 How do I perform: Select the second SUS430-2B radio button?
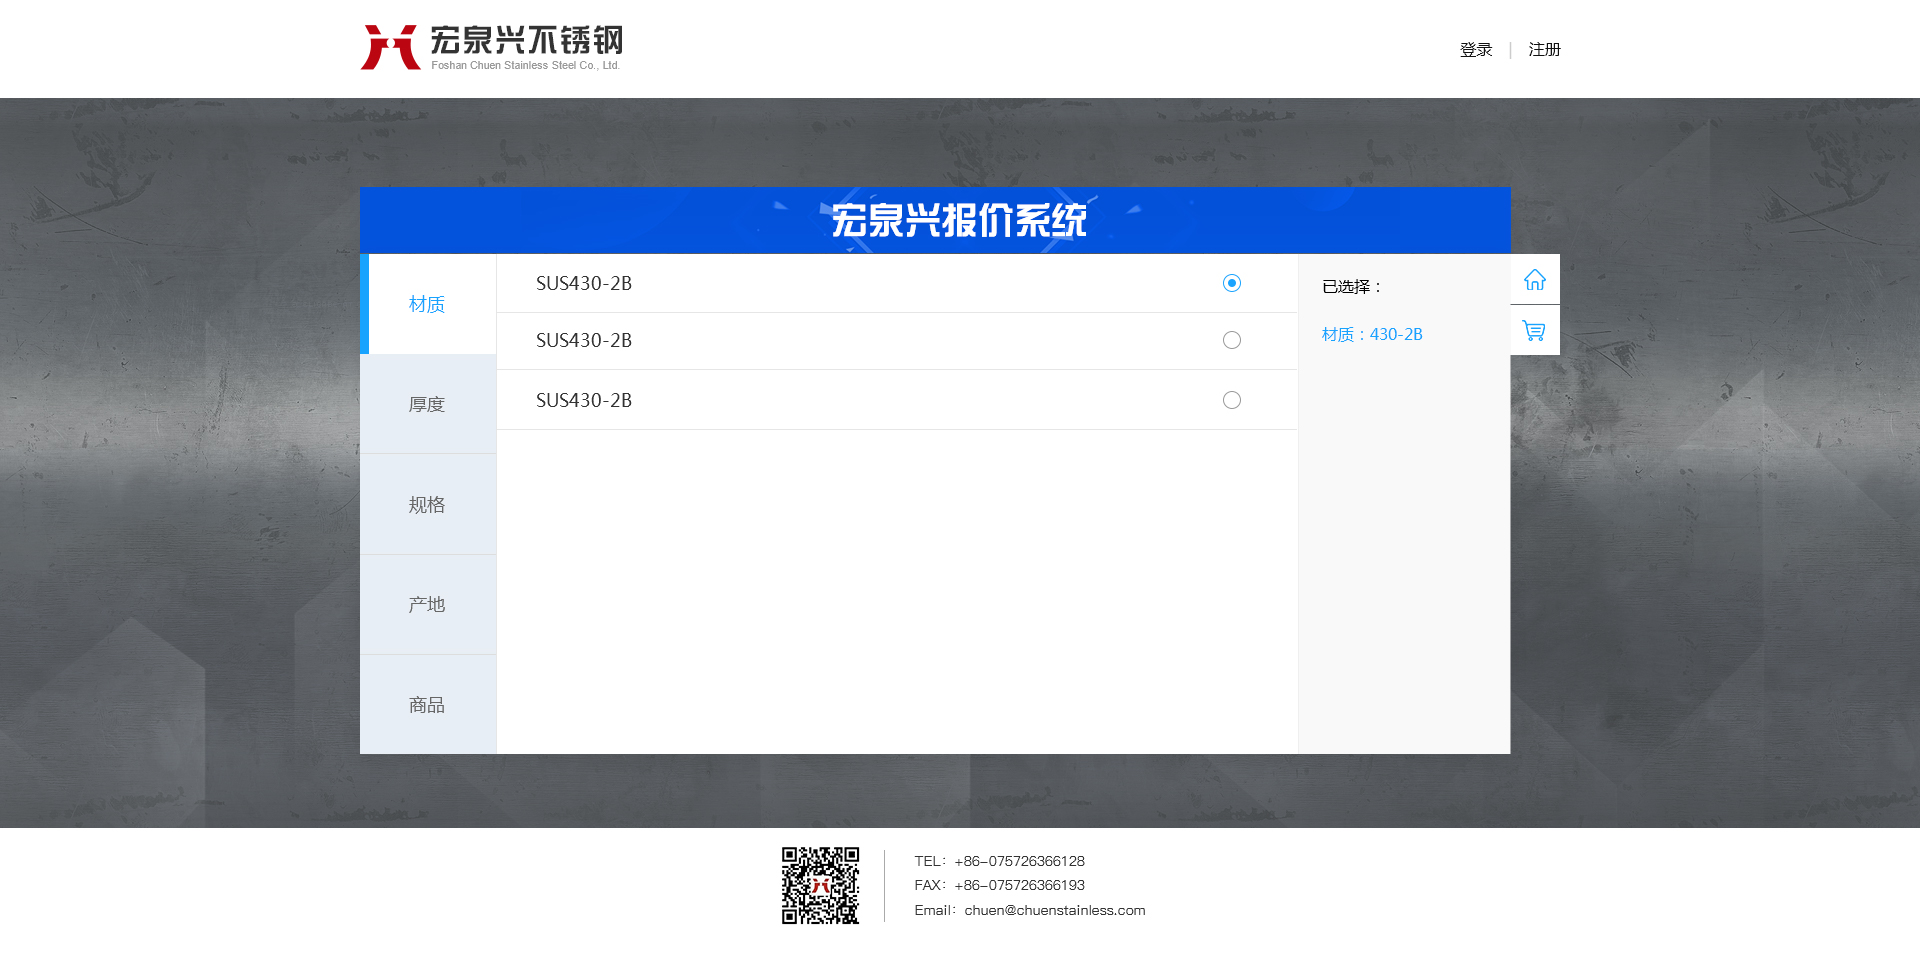coord(1232,340)
